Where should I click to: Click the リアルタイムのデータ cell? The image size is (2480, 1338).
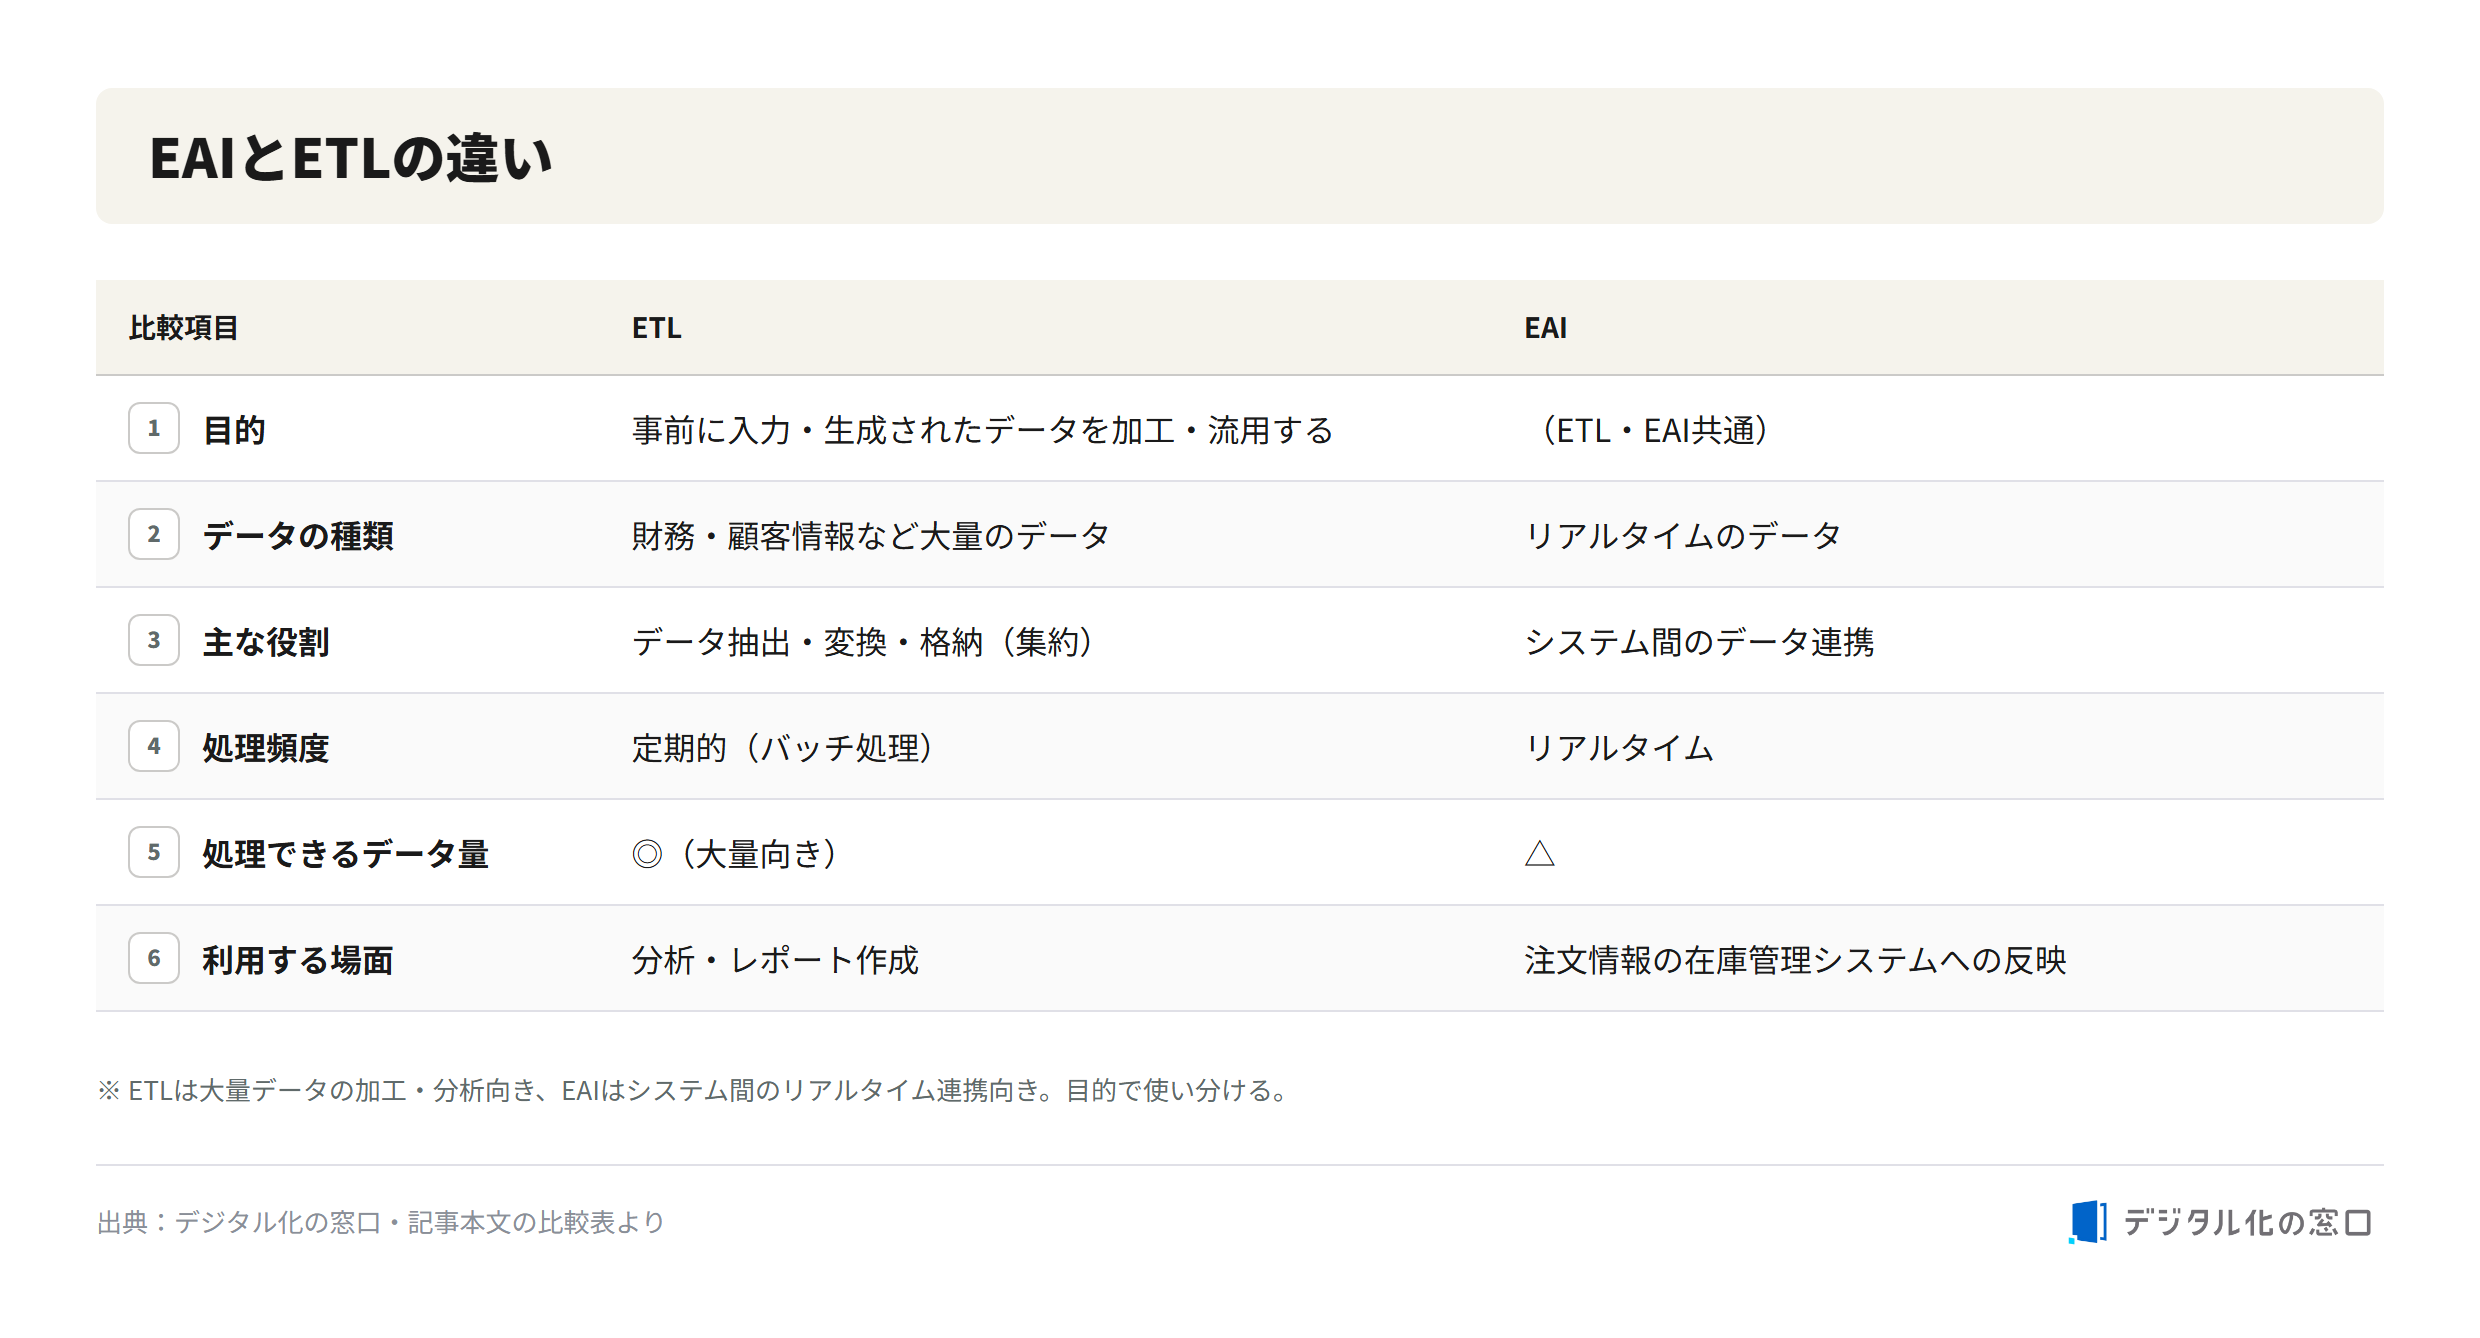[x=1683, y=535]
